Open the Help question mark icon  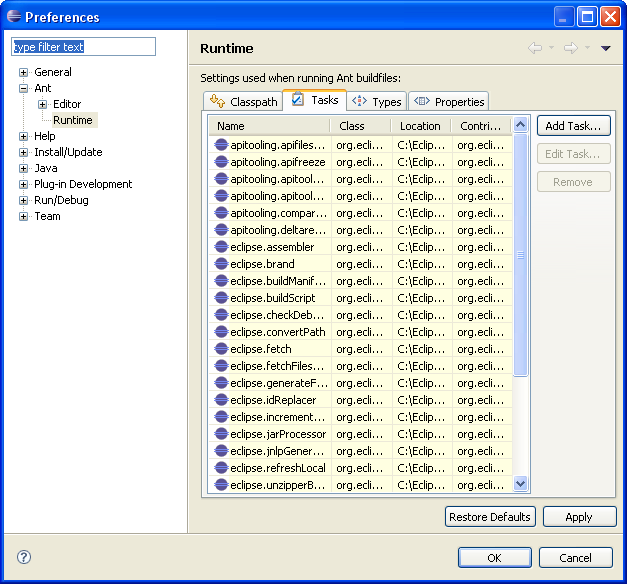[24, 557]
